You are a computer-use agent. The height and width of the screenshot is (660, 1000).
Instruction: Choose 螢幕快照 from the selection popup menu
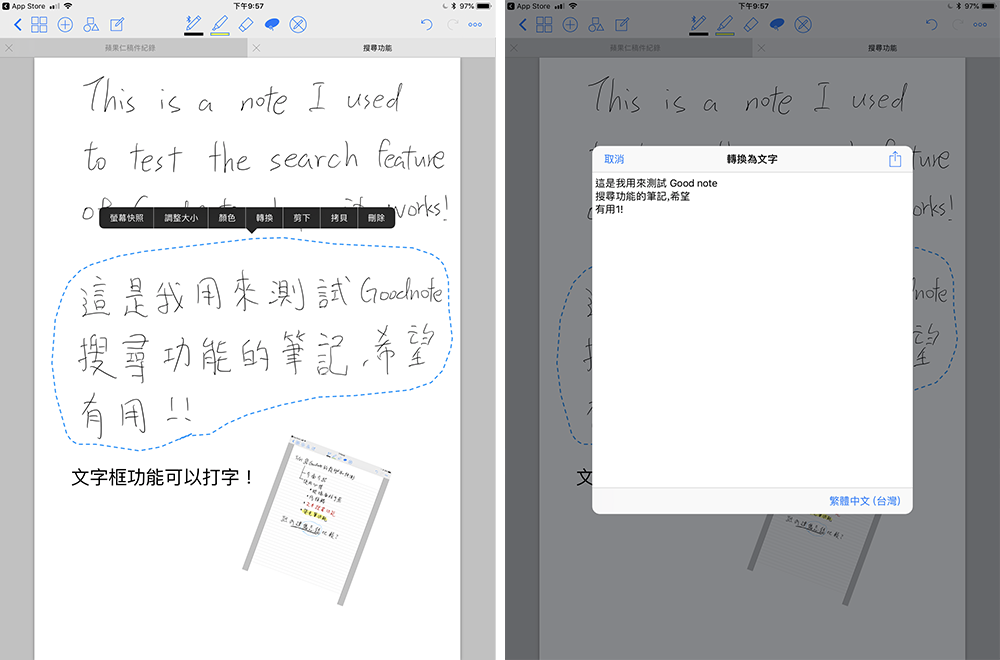(x=126, y=217)
